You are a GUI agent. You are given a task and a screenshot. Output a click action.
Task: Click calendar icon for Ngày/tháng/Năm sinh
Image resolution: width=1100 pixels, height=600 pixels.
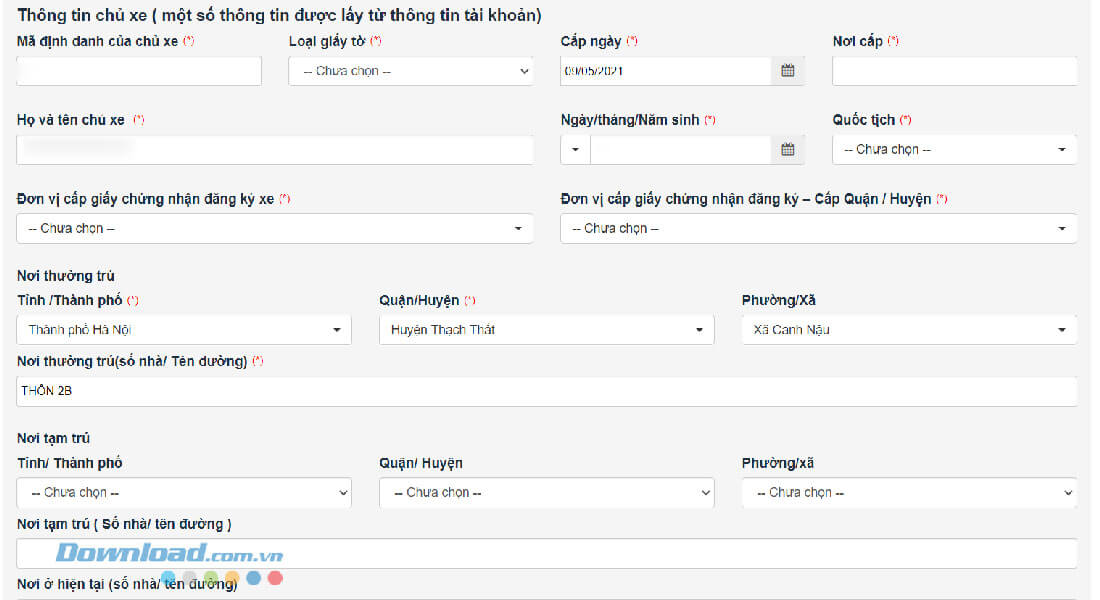point(787,150)
